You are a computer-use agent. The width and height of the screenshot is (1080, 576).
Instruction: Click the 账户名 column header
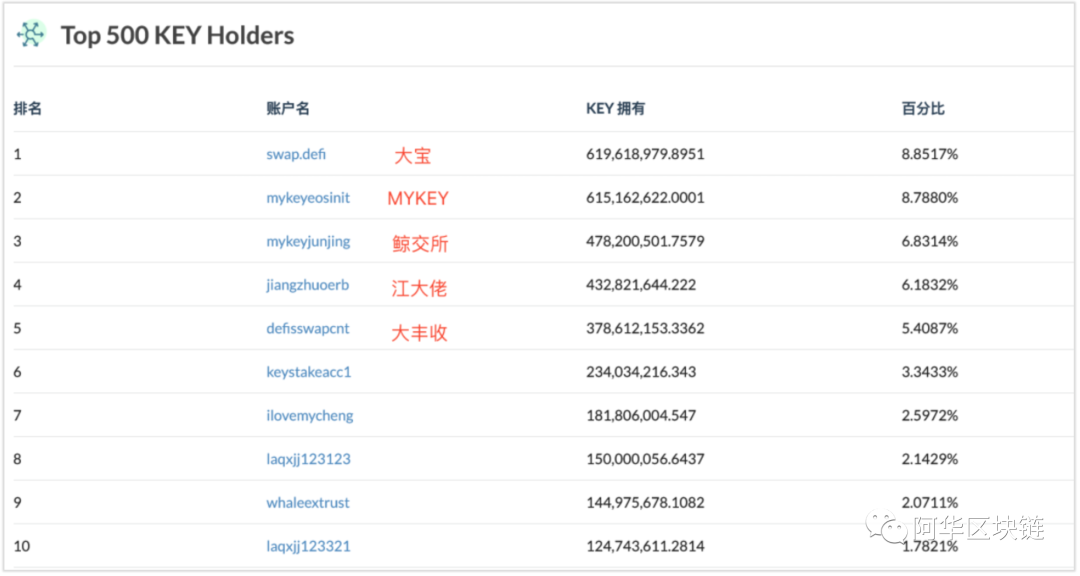pos(288,108)
